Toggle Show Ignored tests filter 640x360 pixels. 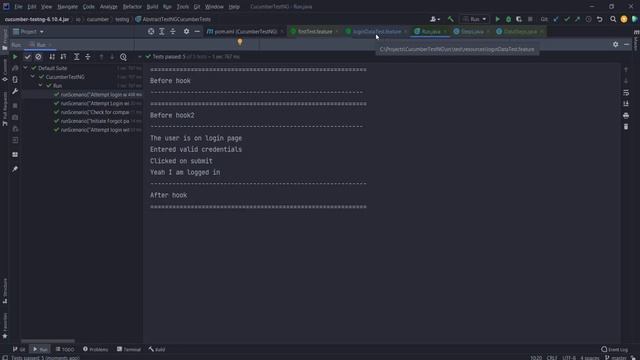38,57
